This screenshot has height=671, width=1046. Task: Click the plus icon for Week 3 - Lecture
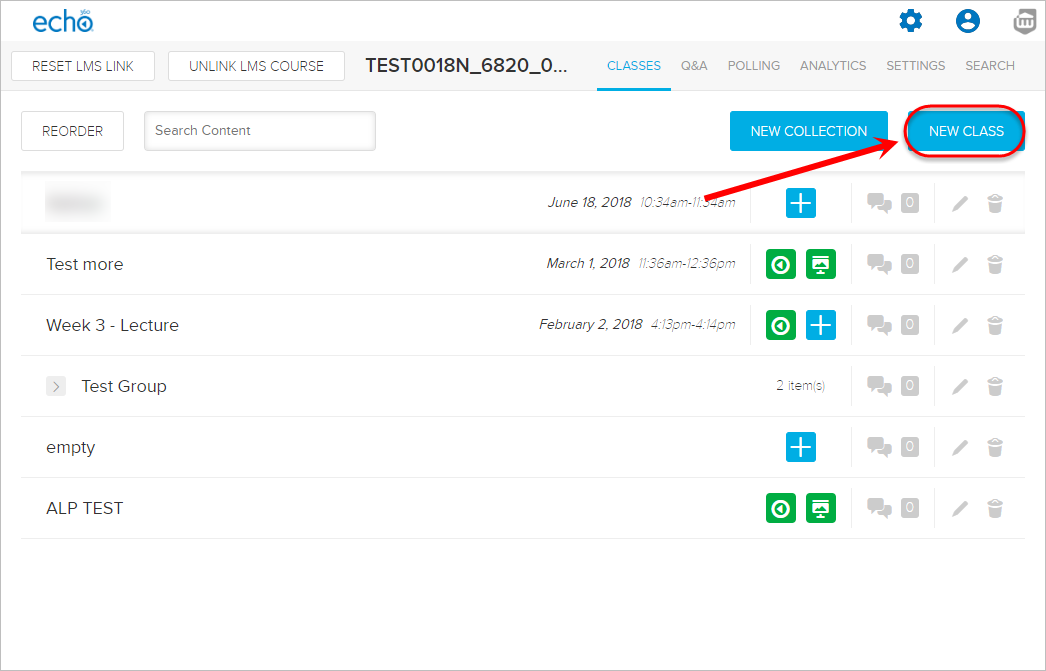click(x=821, y=325)
